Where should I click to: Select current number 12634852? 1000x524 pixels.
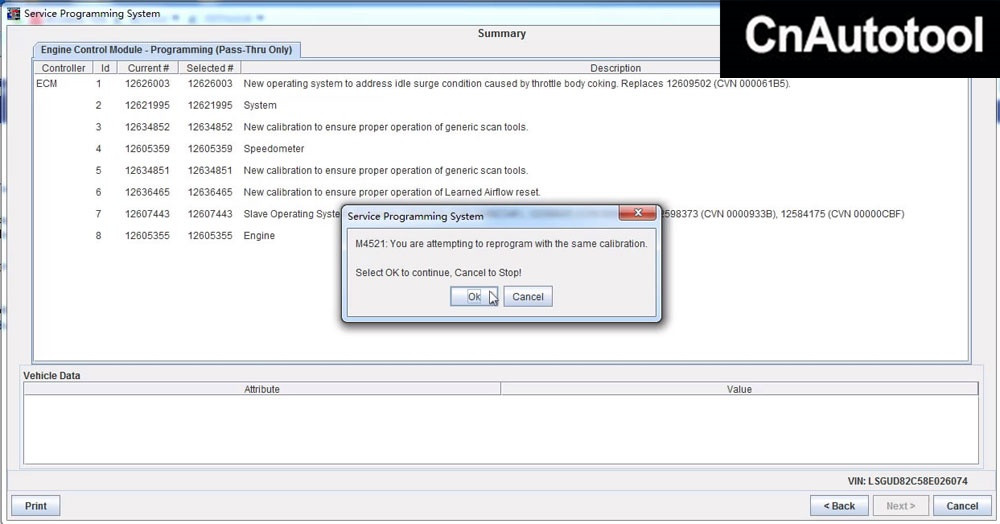pos(147,127)
